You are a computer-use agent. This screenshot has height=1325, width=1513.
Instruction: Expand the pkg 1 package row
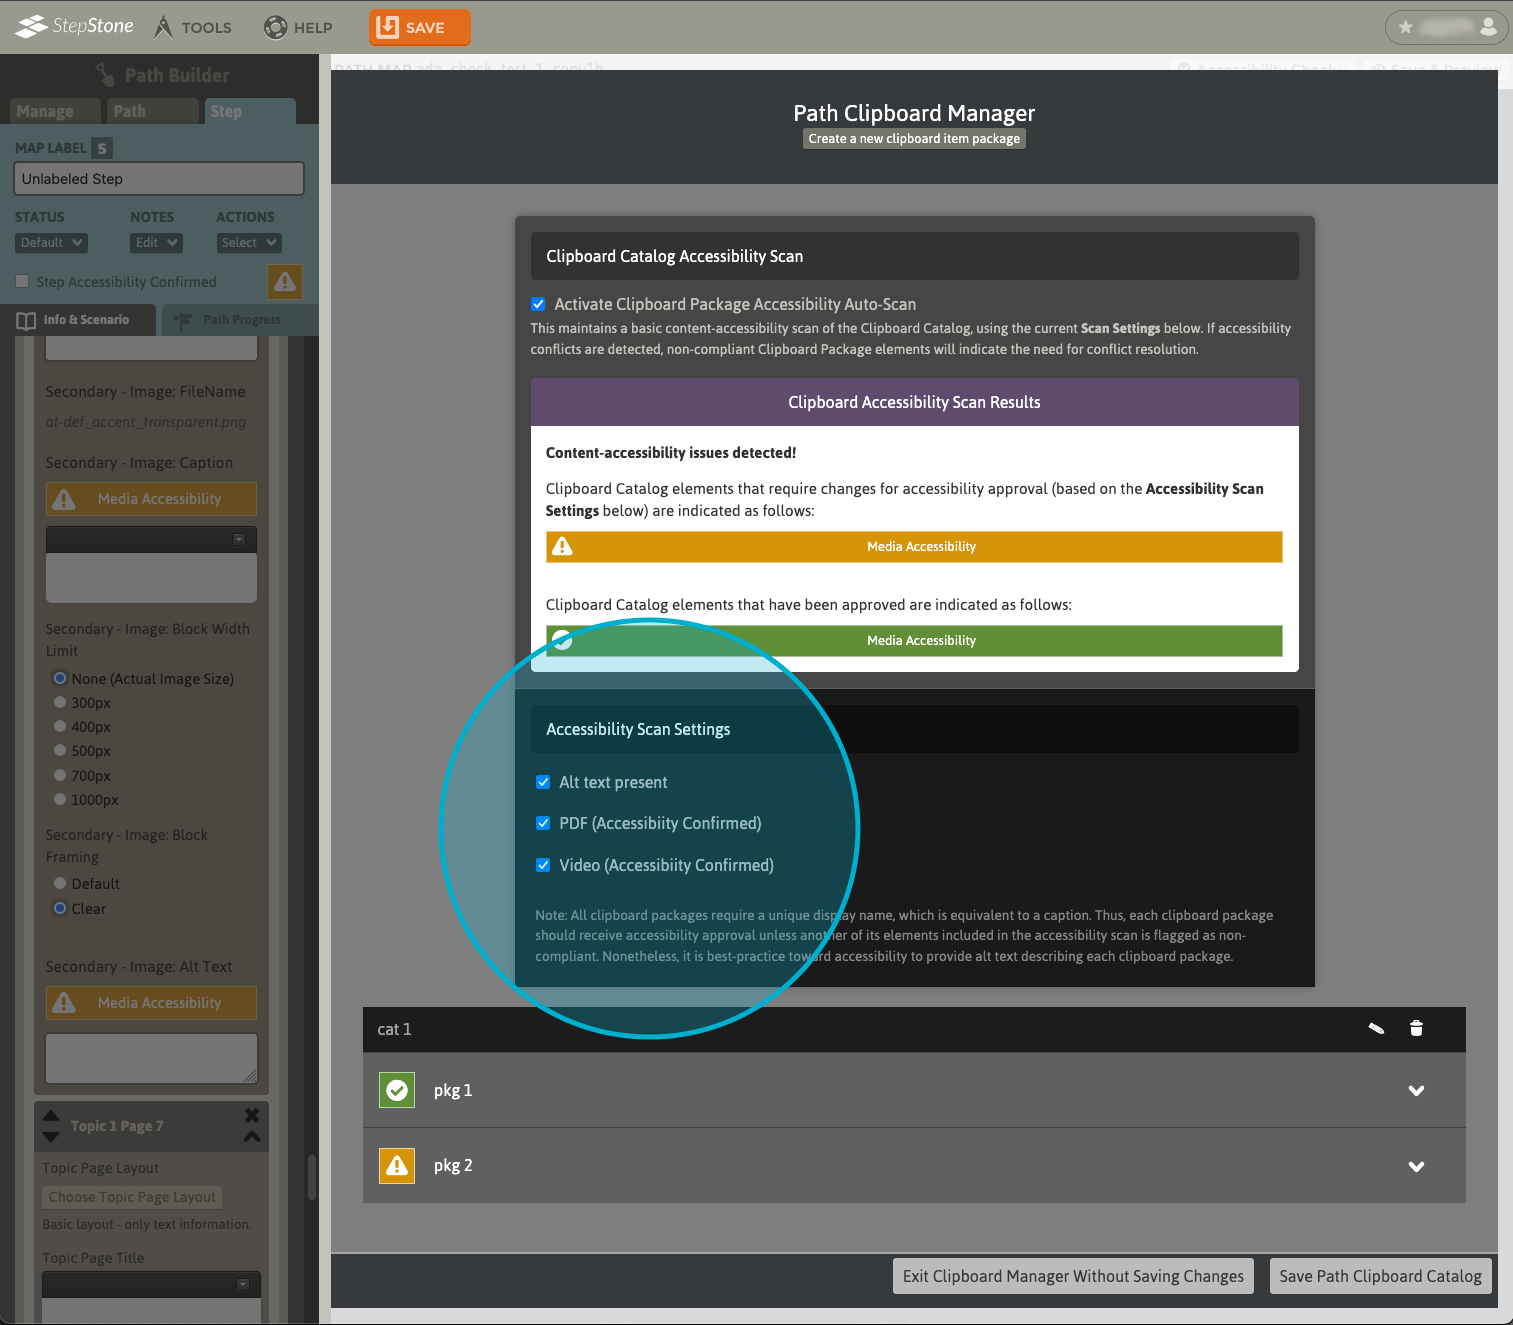pos(1416,1091)
